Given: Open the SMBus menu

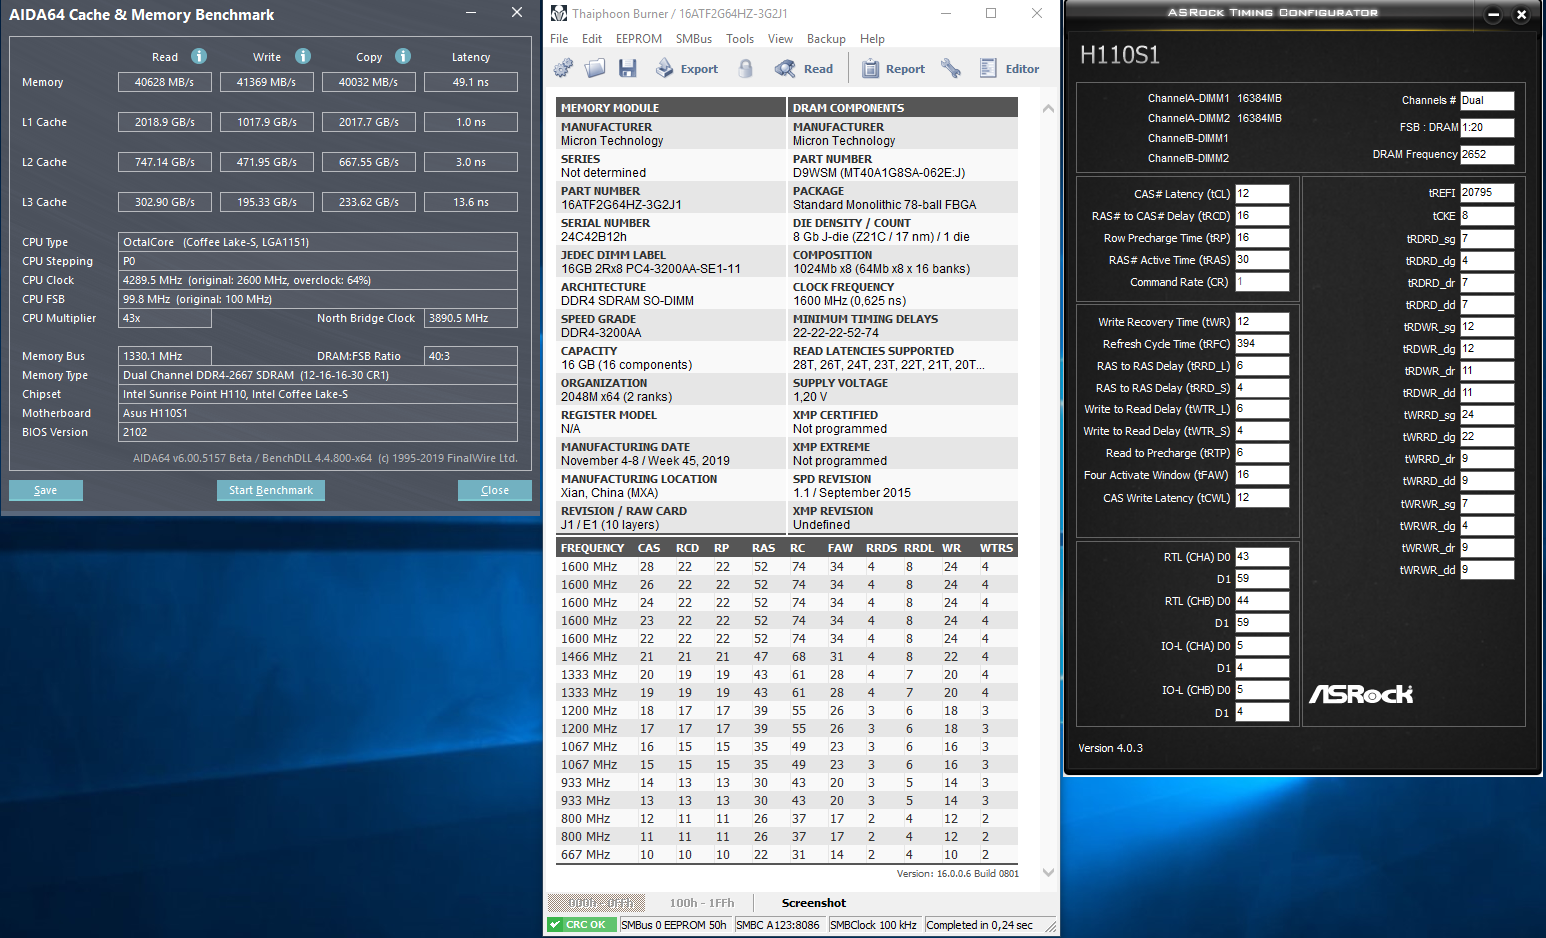Looking at the screenshot, I should tap(693, 39).
